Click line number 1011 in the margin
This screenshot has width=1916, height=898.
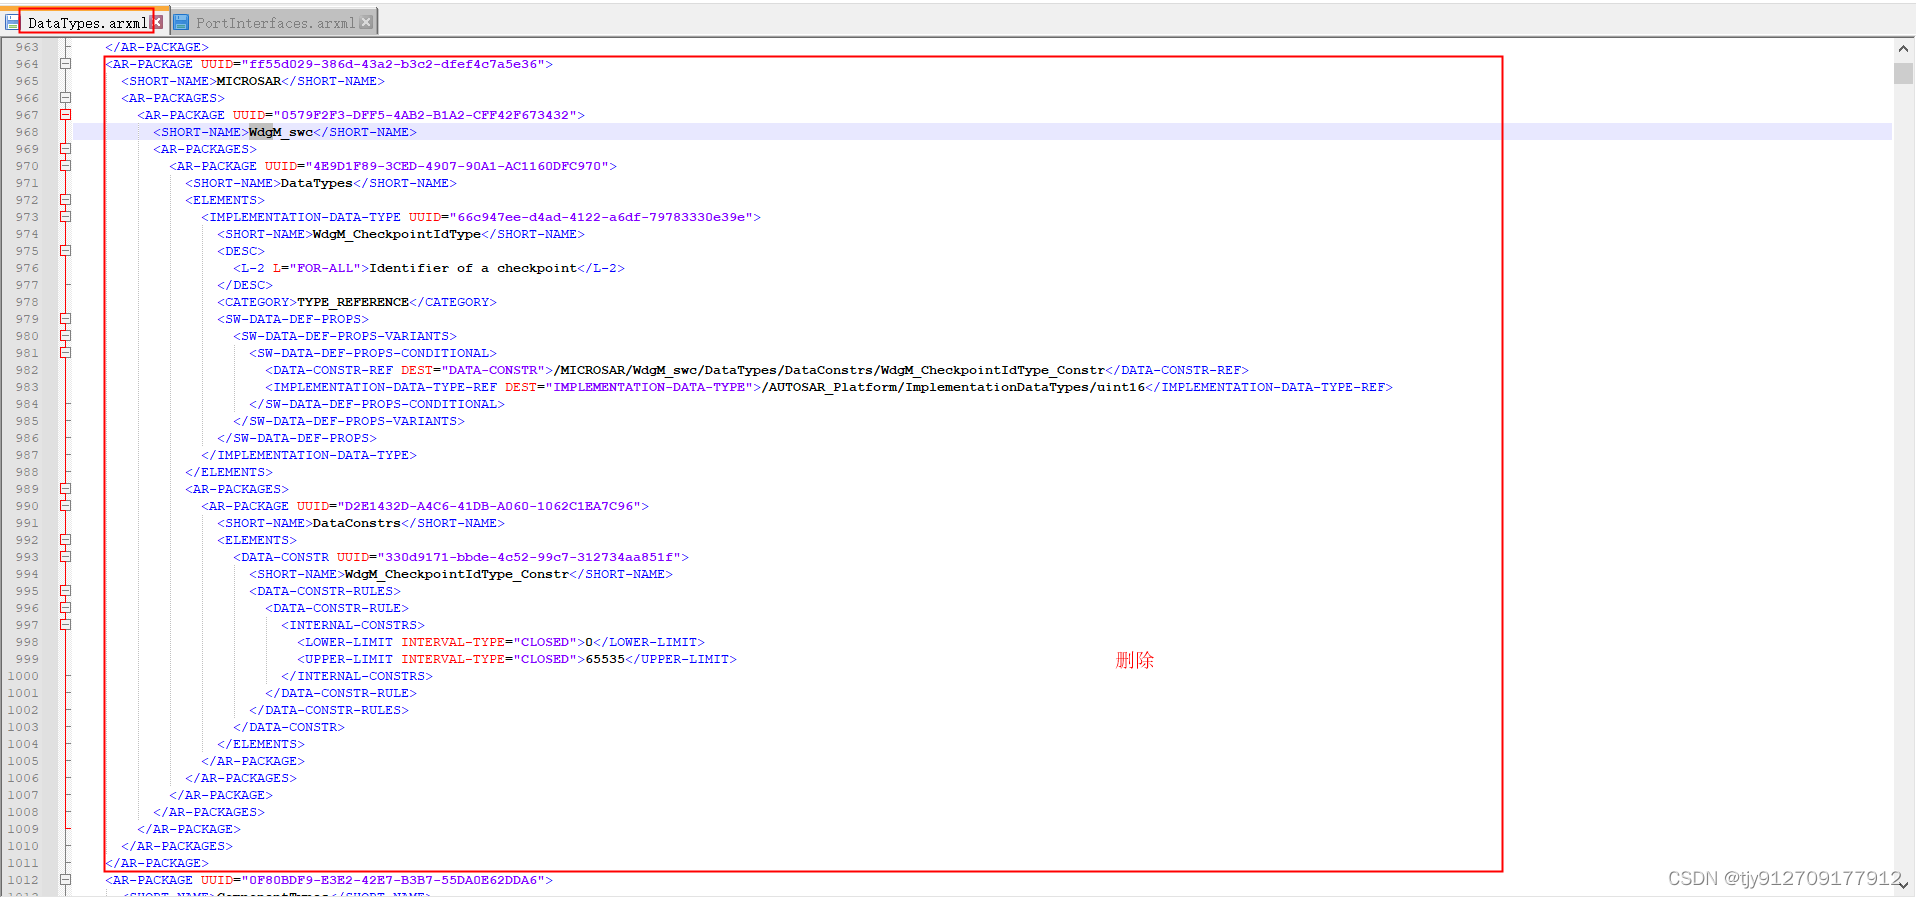click(23, 863)
